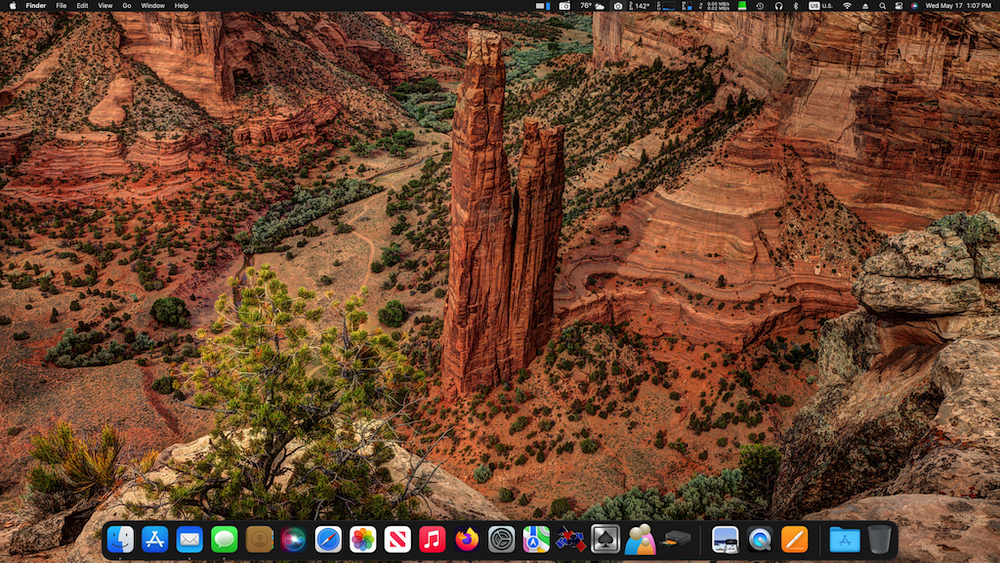The height and width of the screenshot is (563, 1000).
Task: Open Control Center from the menu bar
Action: pos(899,6)
